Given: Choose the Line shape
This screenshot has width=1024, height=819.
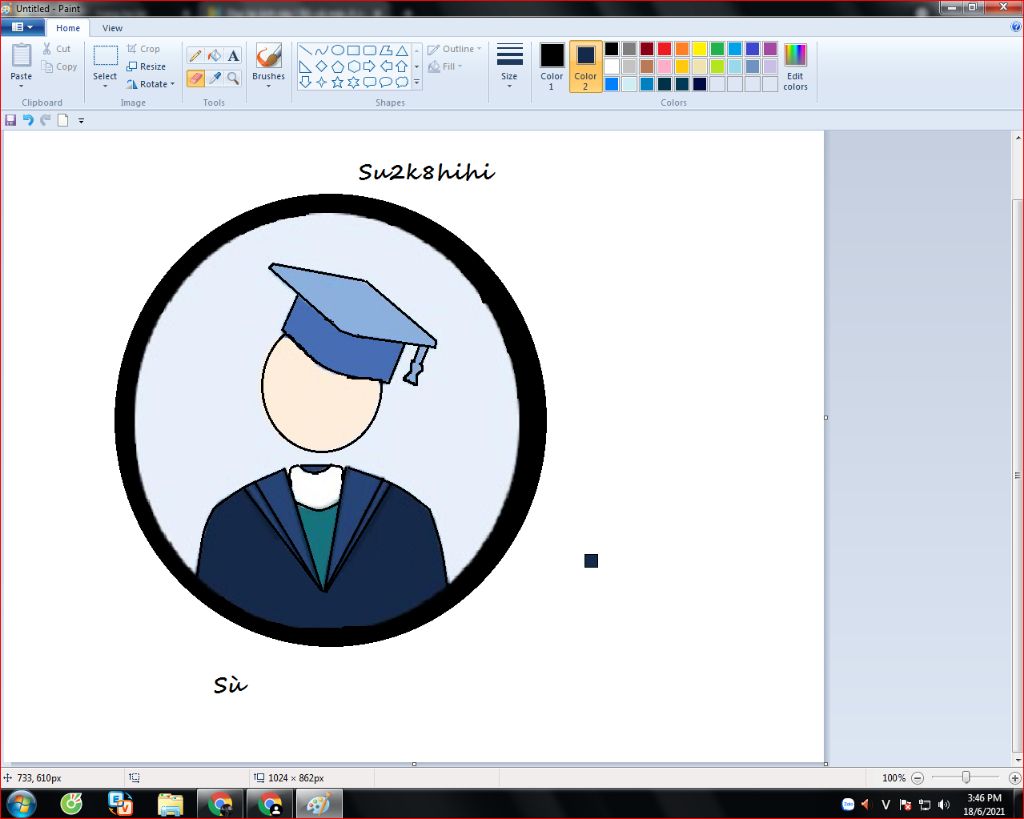Looking at the screenshot, I should [x=305, y=50].
